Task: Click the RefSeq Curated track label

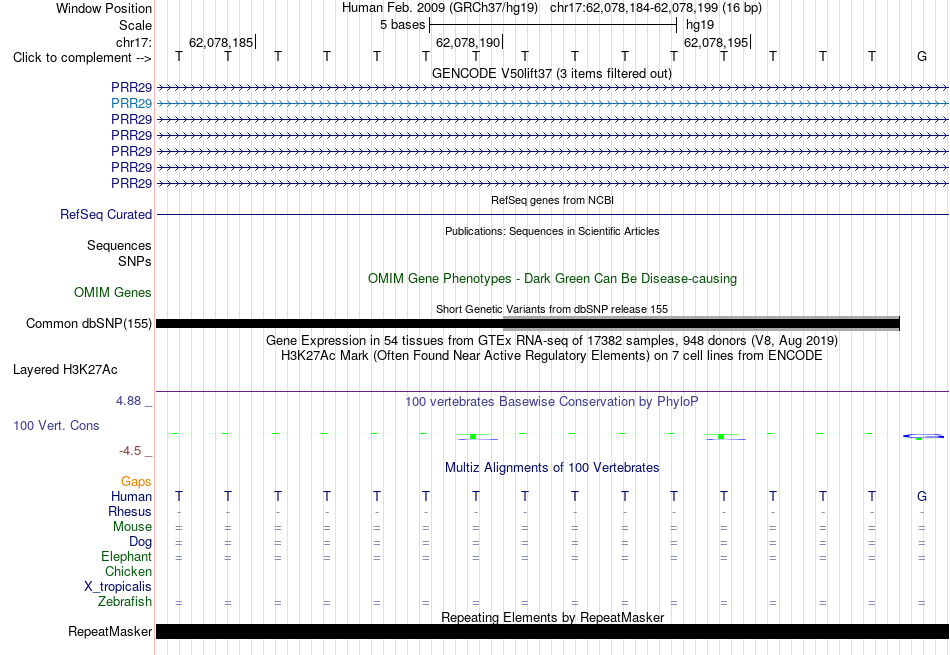Action: pyautogui.click(x=106, y=214)
